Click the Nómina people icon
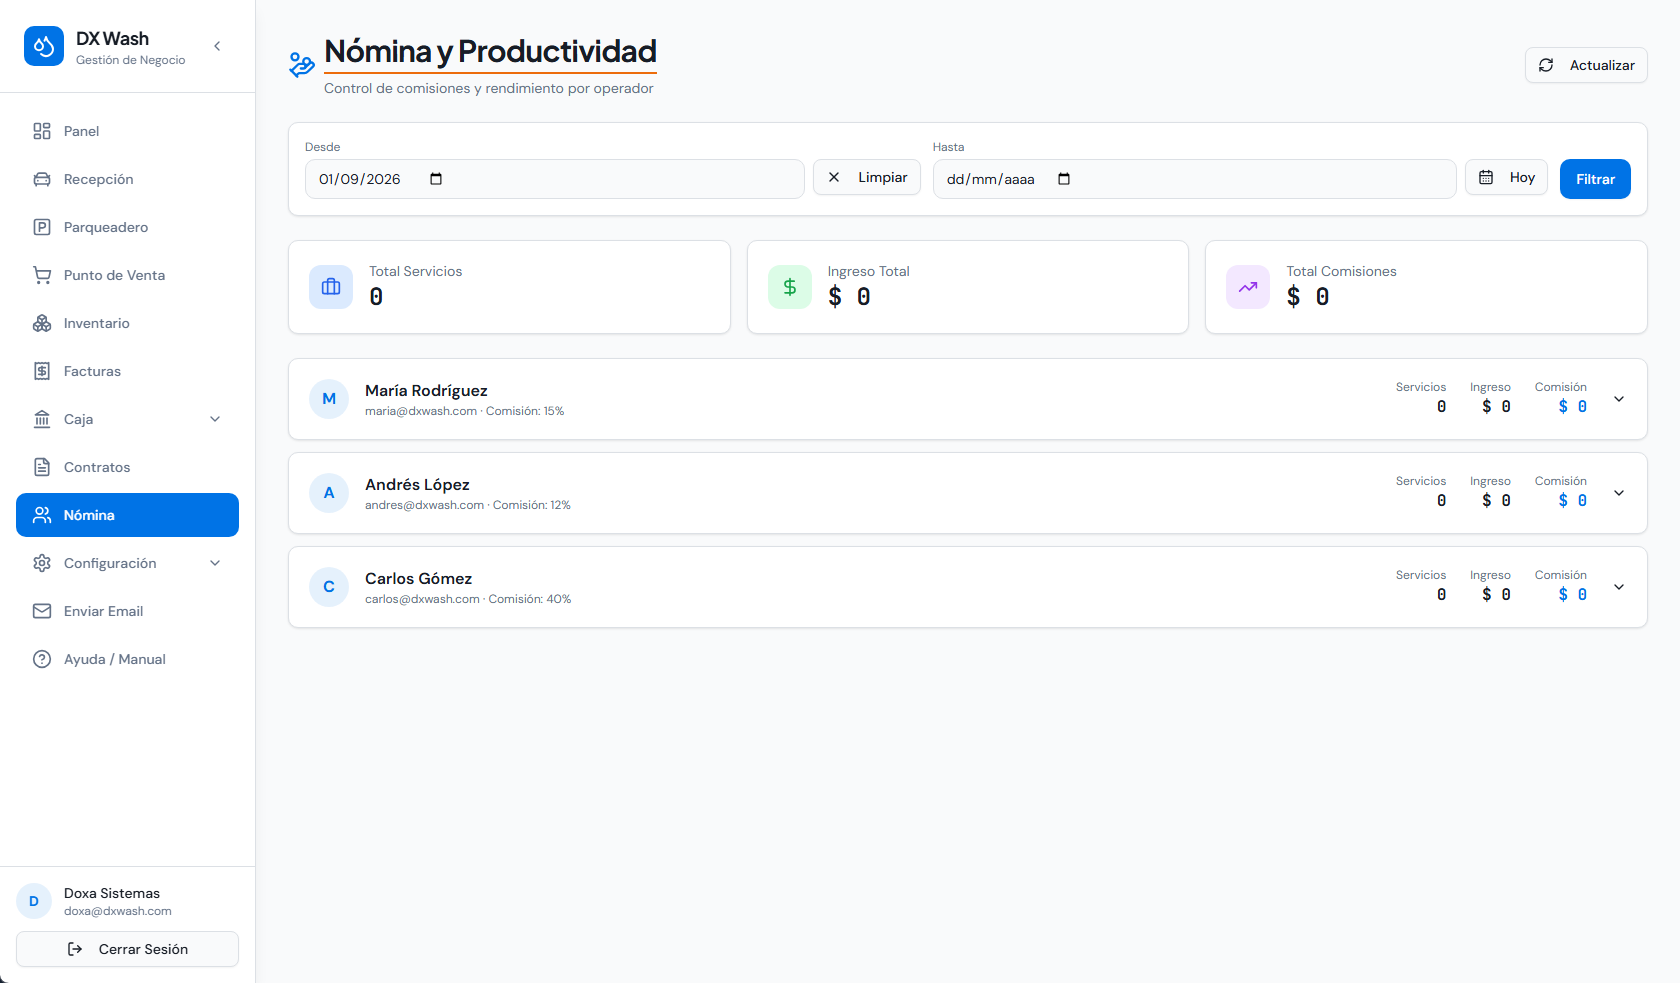The height and width of the screenshot is (983, 1680). (x=42, y=515)
